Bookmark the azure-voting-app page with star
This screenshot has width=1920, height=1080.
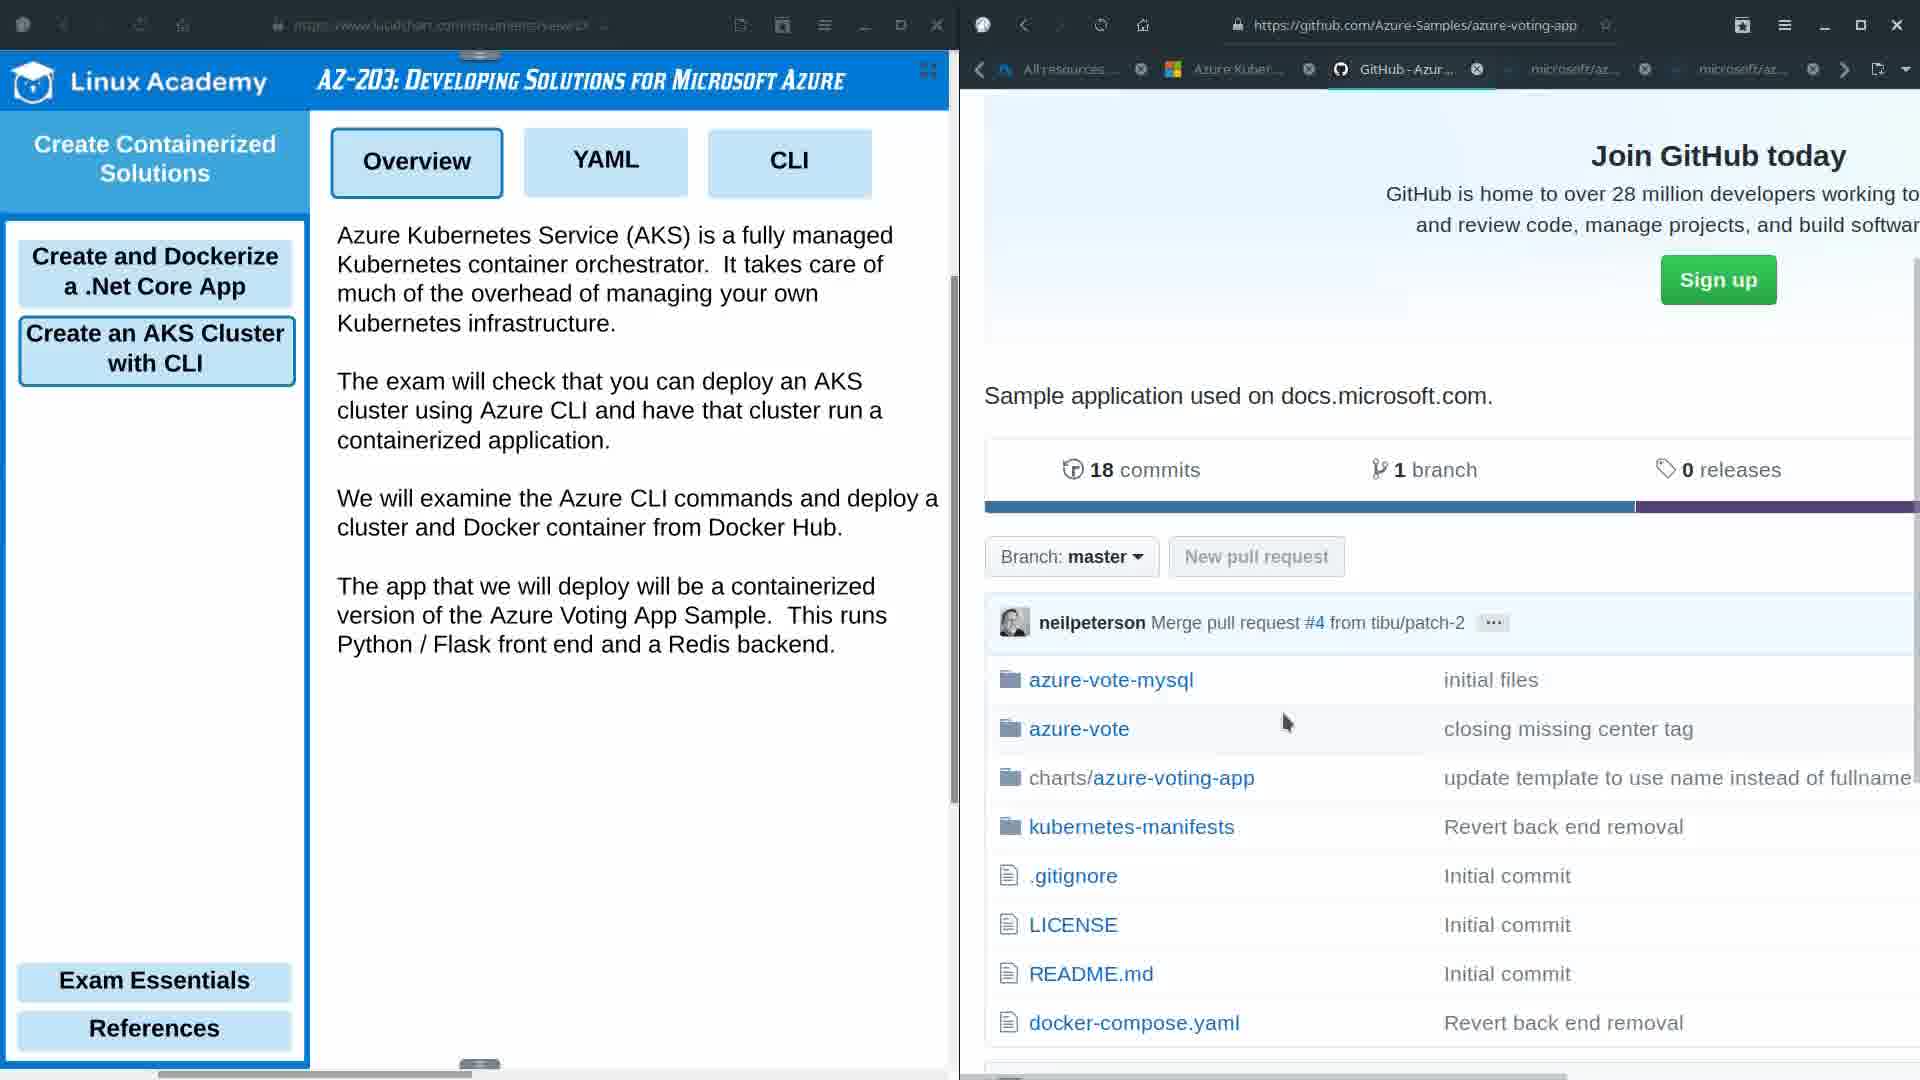point(1606,25)
